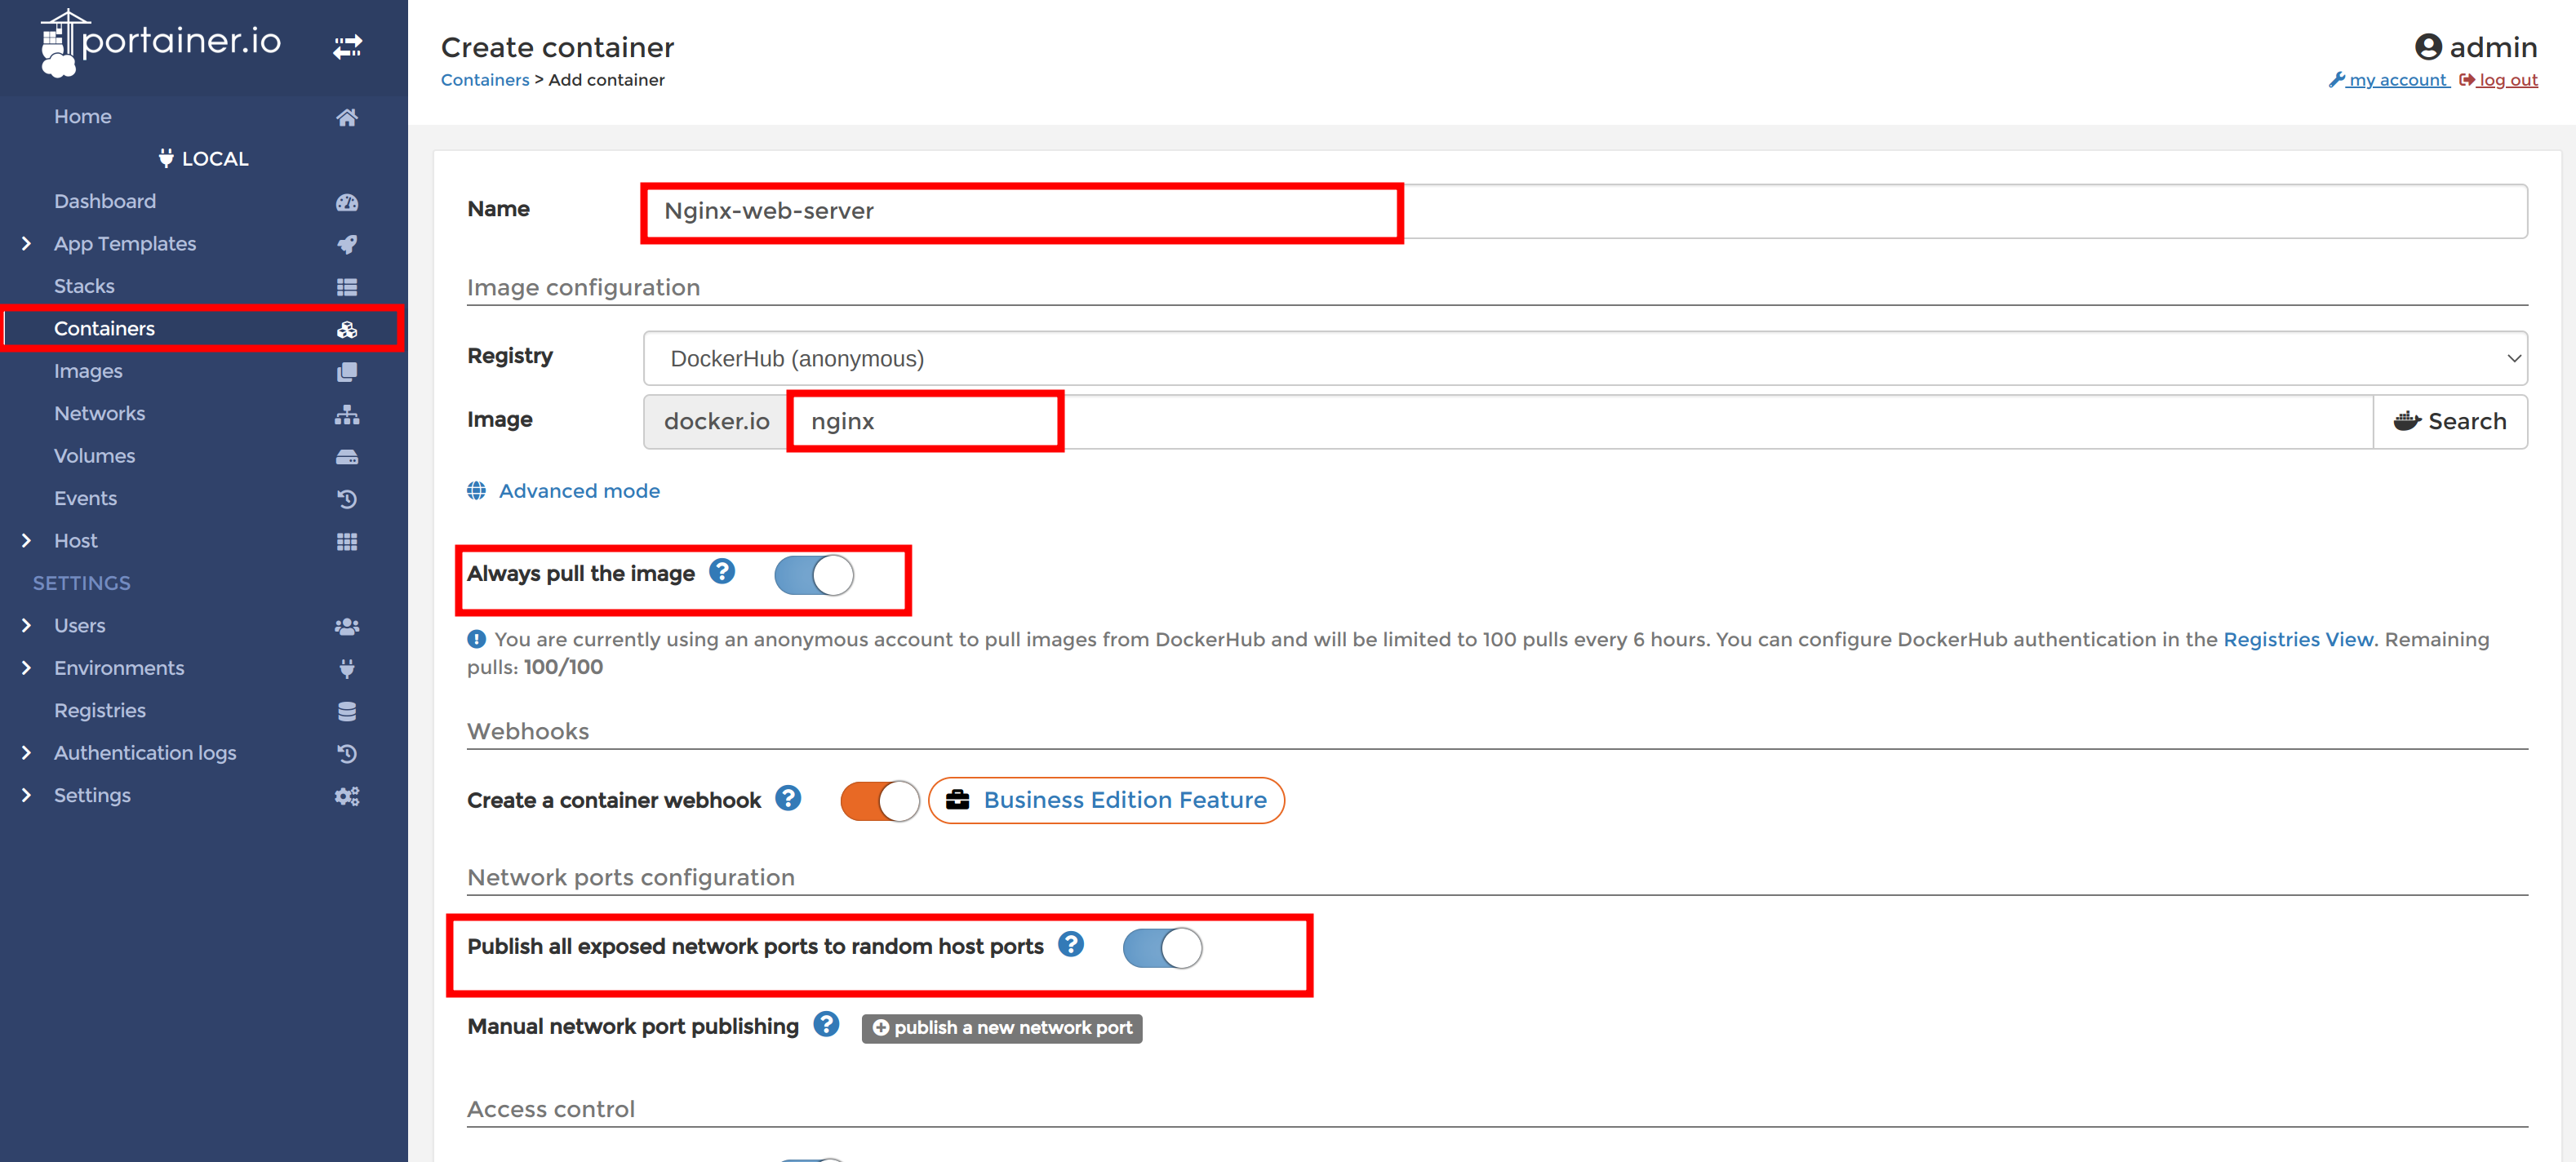Click the Users settings icon
Viewport: 2576px width, 1162px height.
click(x=347, y=624)
